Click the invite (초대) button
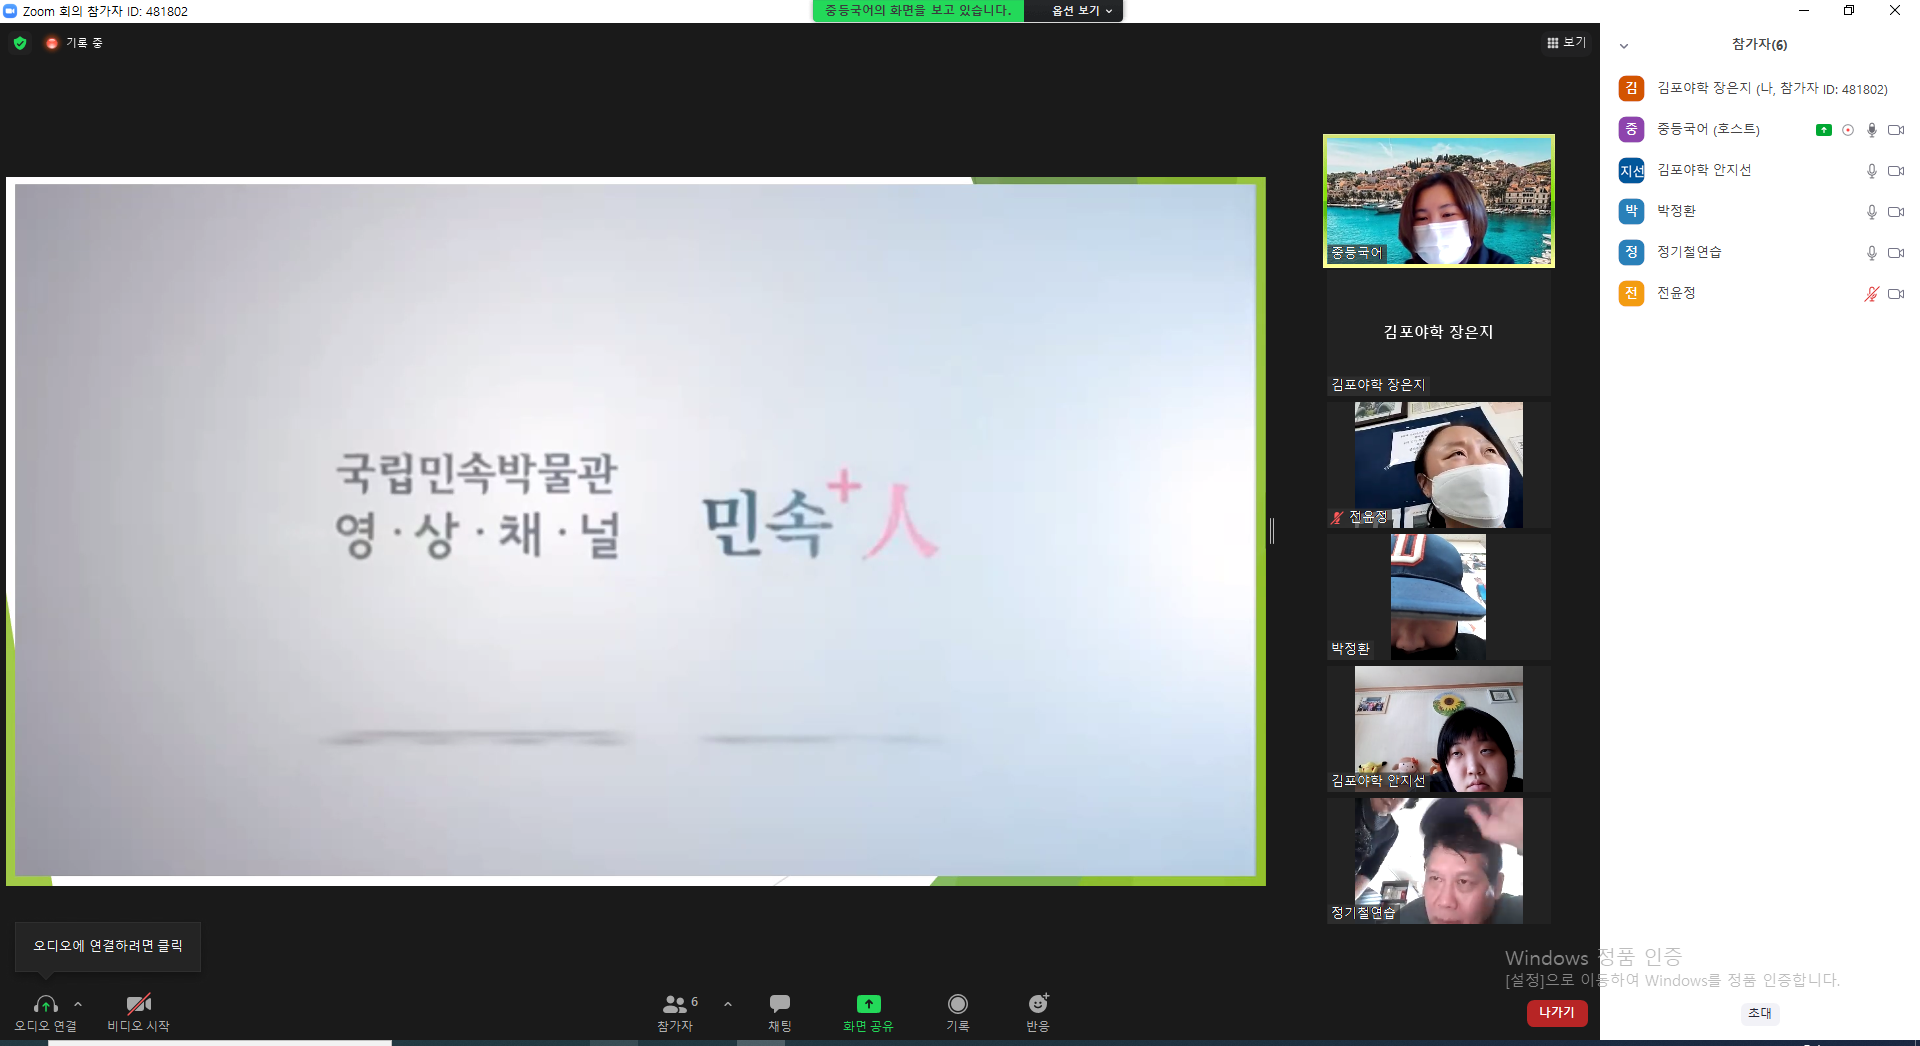This screenshot has height=1046, width=1920. coord(1759,1013)
